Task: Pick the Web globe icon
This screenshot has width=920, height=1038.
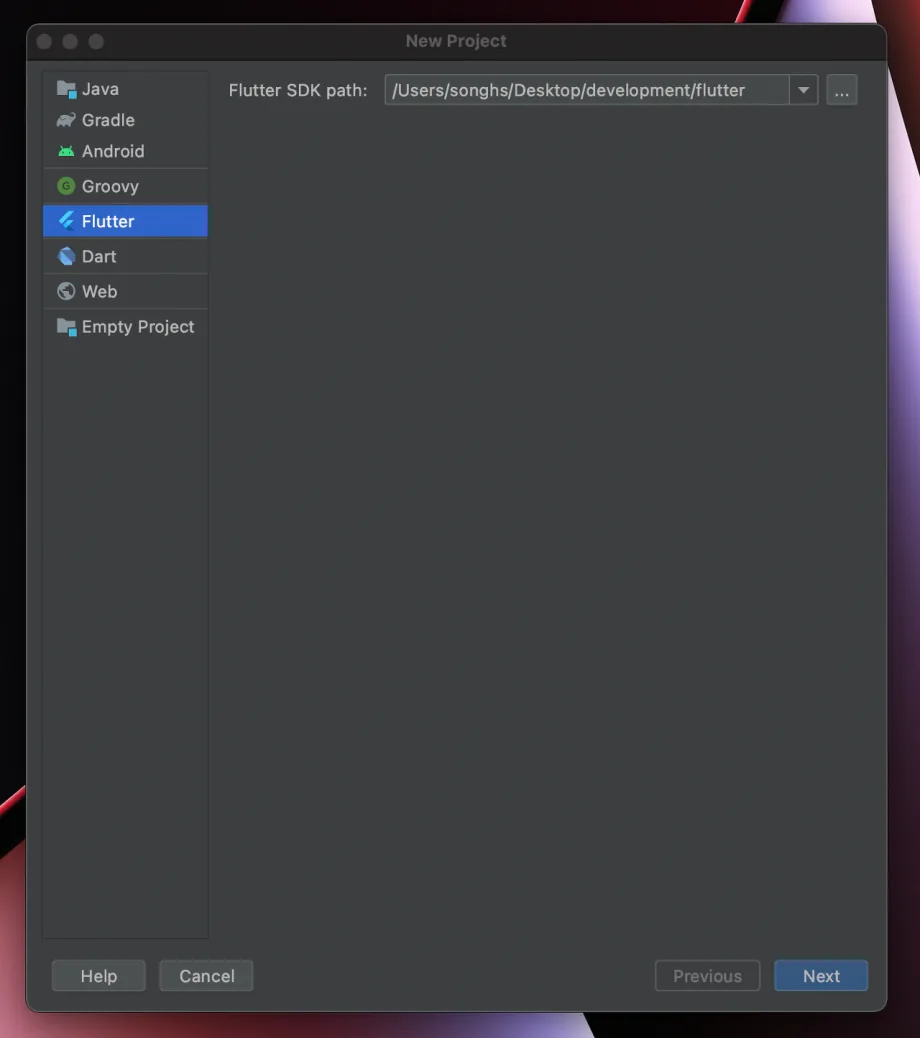Action: (x=66, y=291)
